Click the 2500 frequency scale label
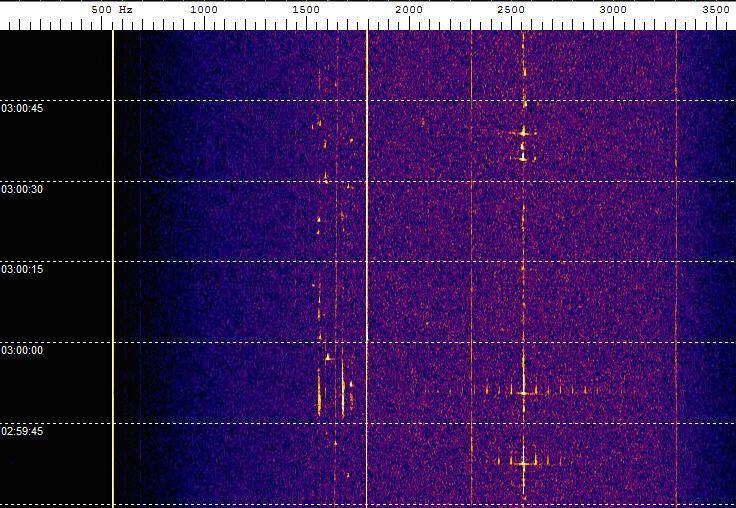 point(511,10)
